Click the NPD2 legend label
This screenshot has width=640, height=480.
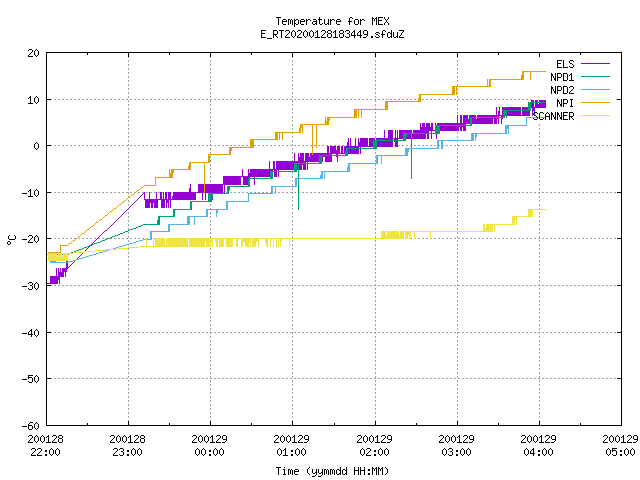562,90
